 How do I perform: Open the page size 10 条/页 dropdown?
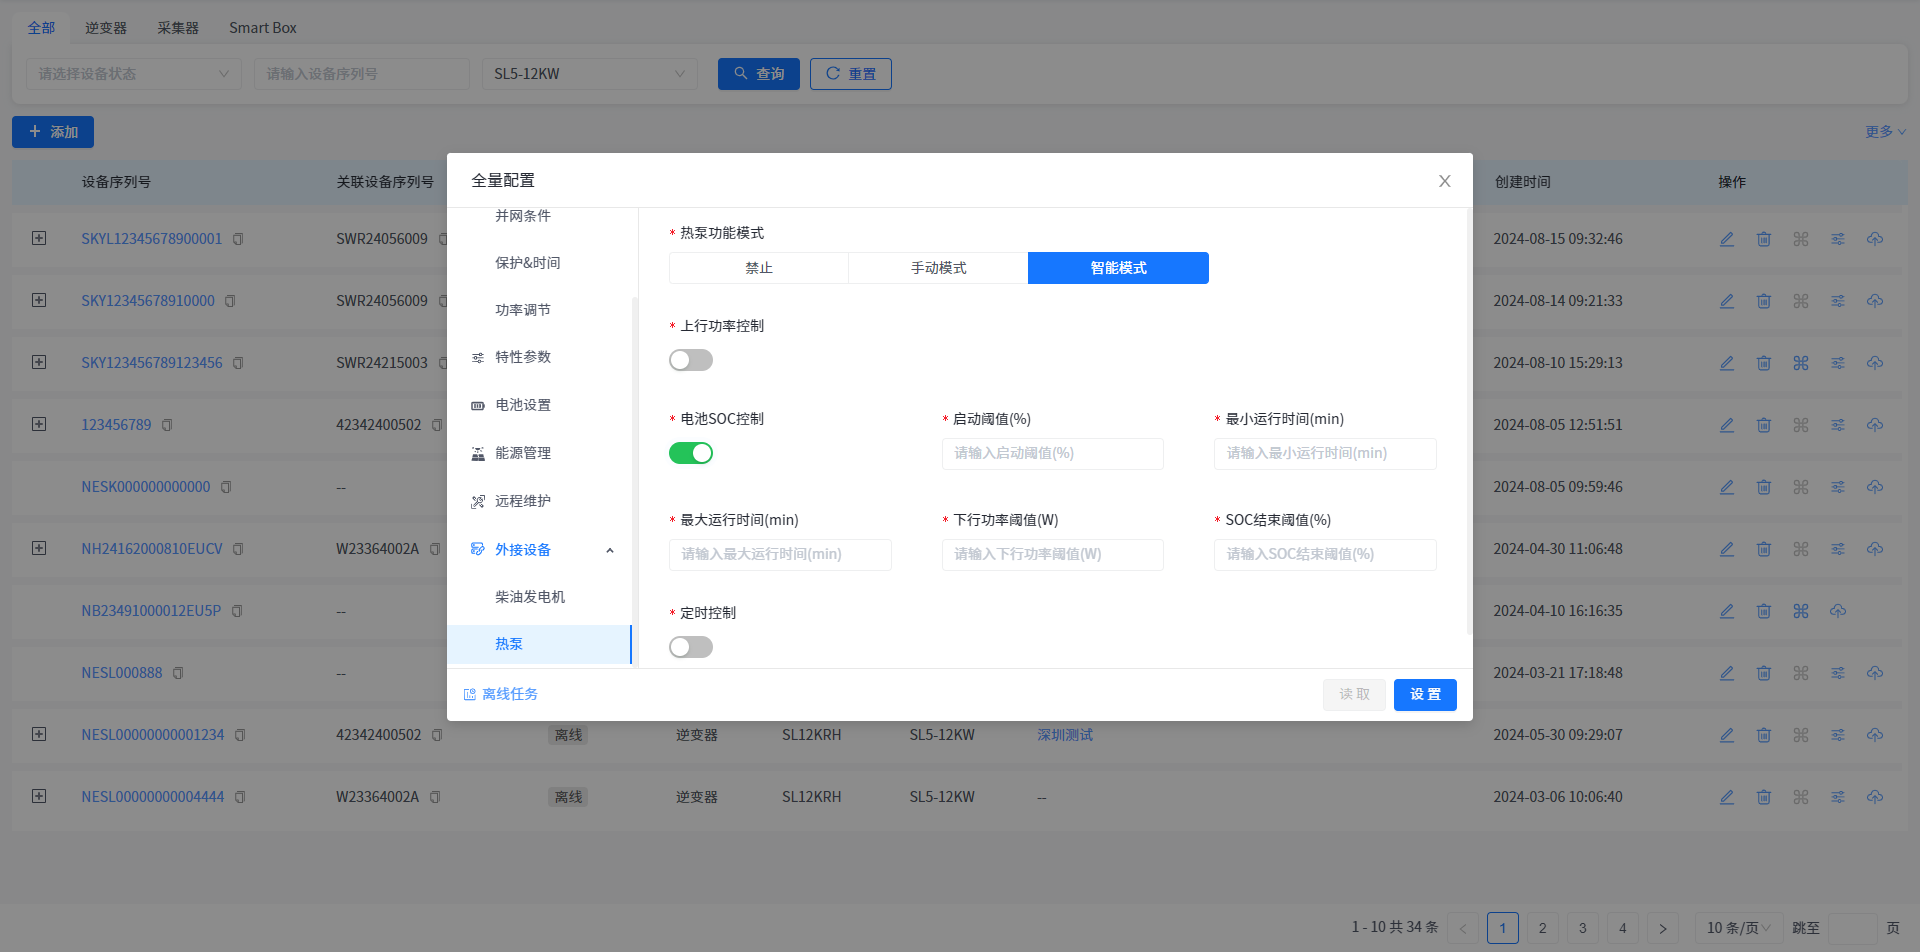[1738, 928]
